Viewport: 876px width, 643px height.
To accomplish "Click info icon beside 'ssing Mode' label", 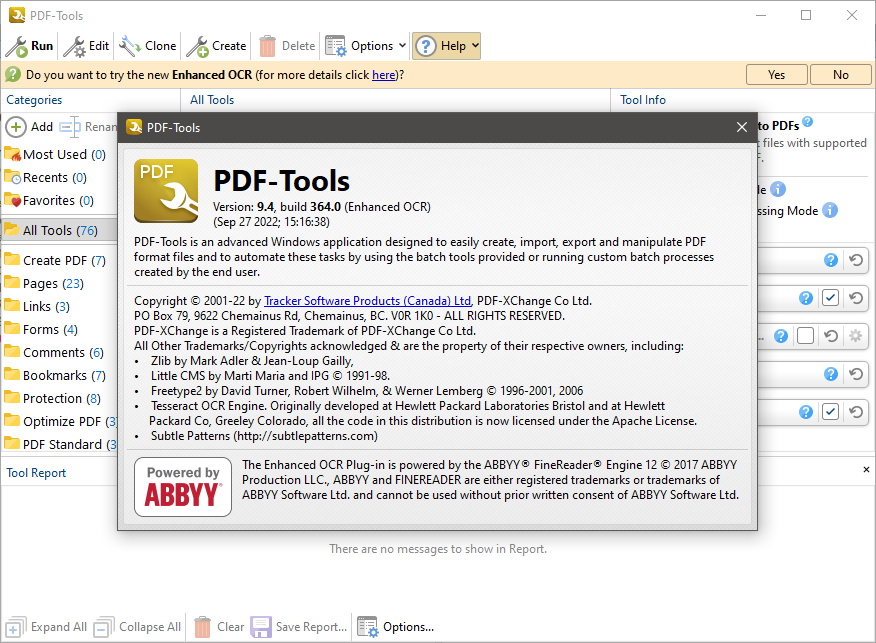I will click(x=830, y=210).
